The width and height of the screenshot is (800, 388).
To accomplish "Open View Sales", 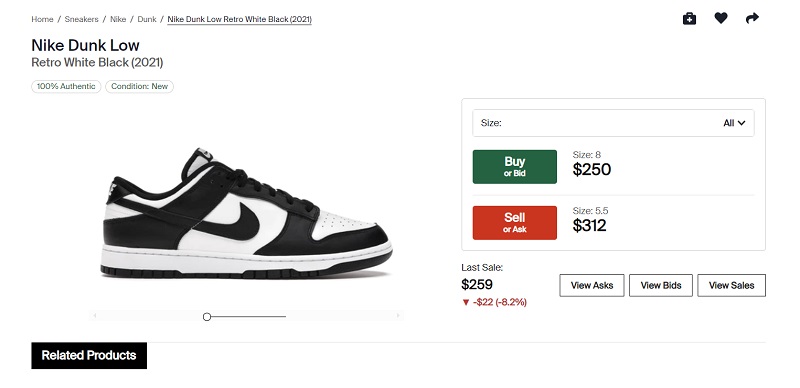I will tap(731, 285).
